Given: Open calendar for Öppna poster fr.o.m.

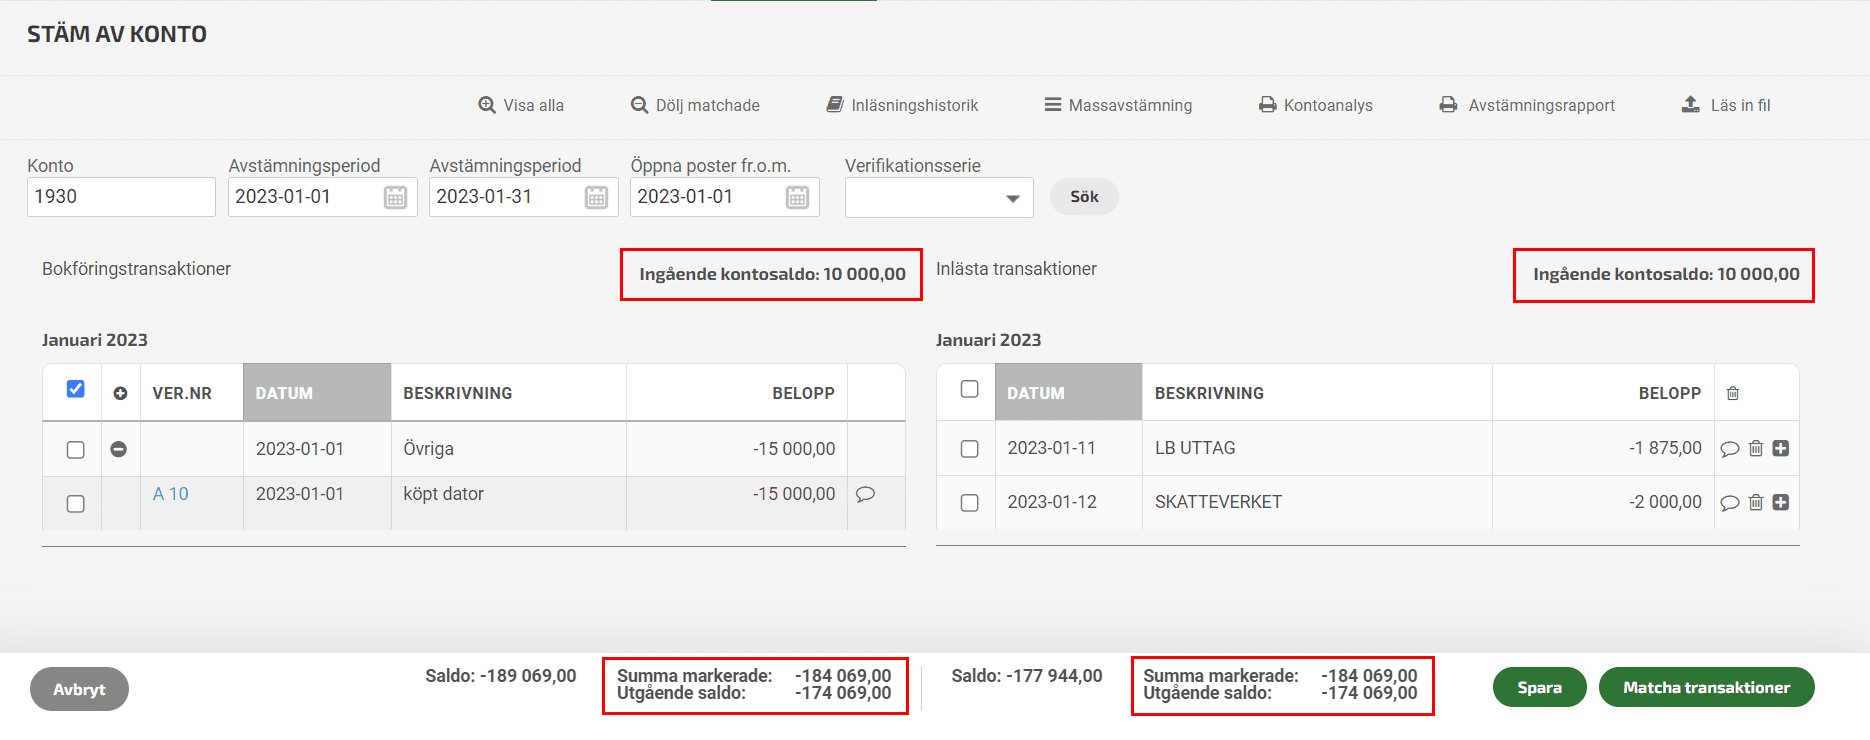Looking at the screenshot, I should pos(798,197).
